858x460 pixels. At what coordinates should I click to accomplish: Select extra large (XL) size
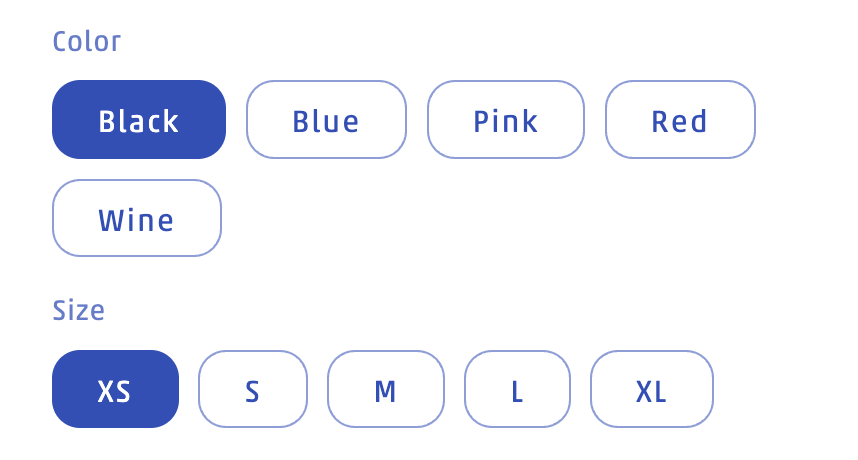651,390
